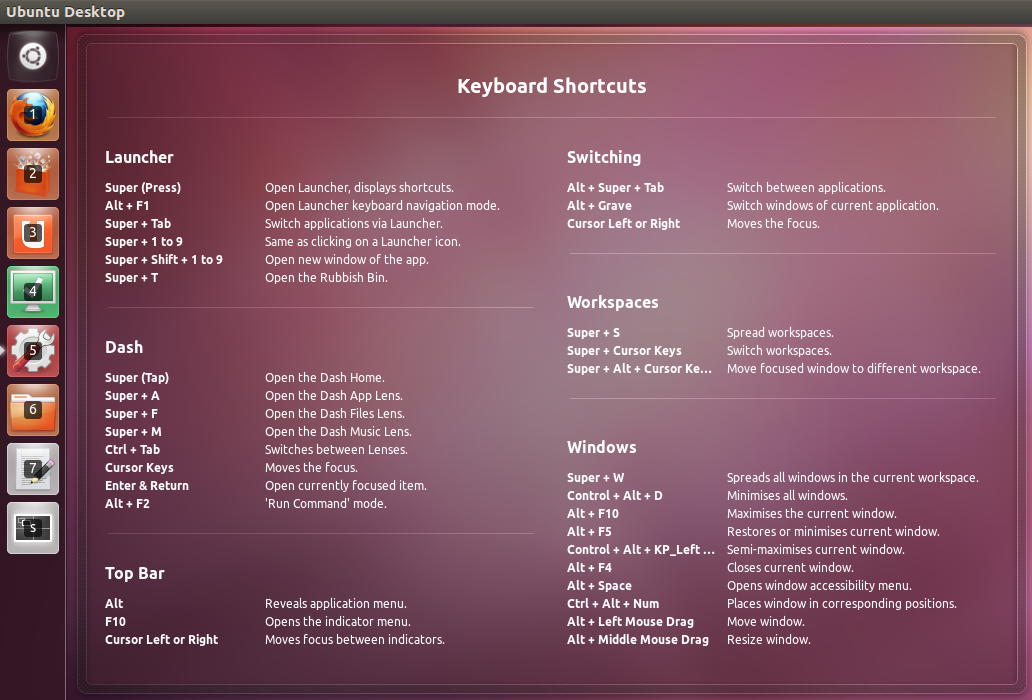Launch Firefox from the launcher

click(x=33, y=115)
